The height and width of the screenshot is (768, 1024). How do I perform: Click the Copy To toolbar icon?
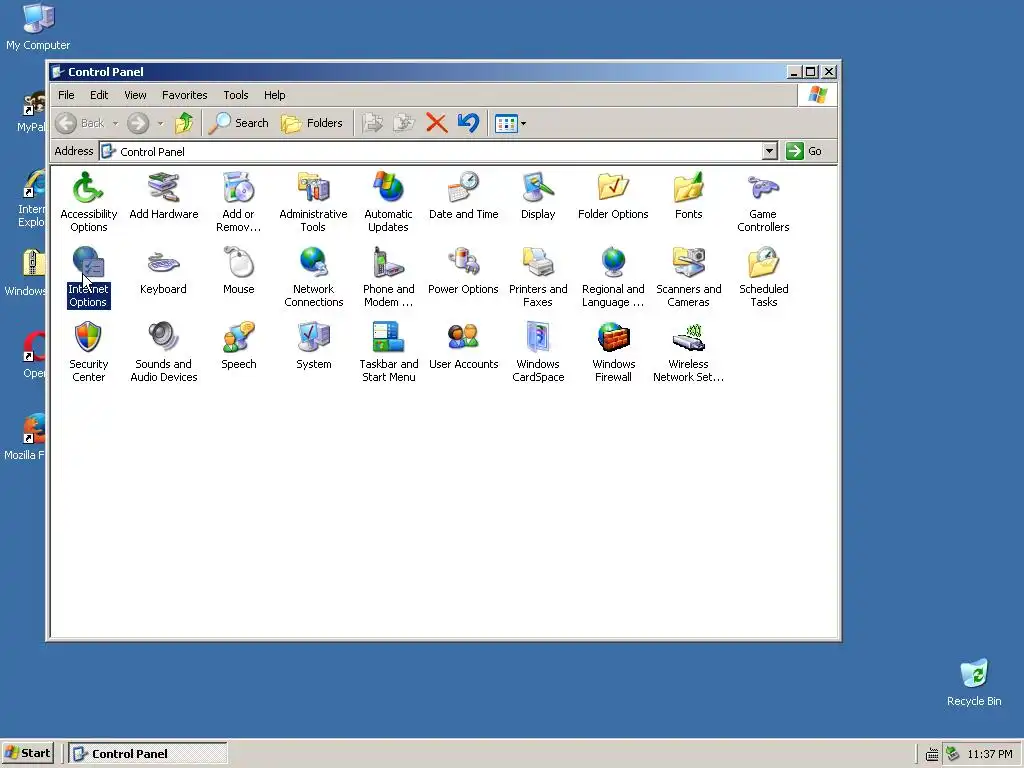point(404,123)
